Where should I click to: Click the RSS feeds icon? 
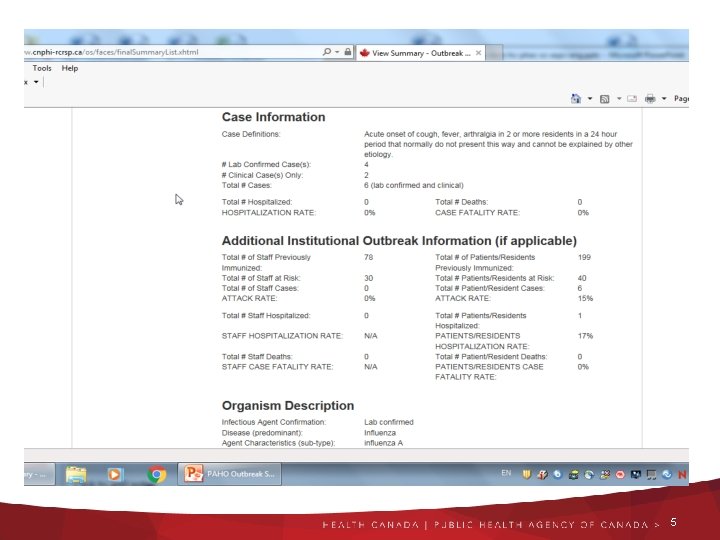tap(605, 99)
